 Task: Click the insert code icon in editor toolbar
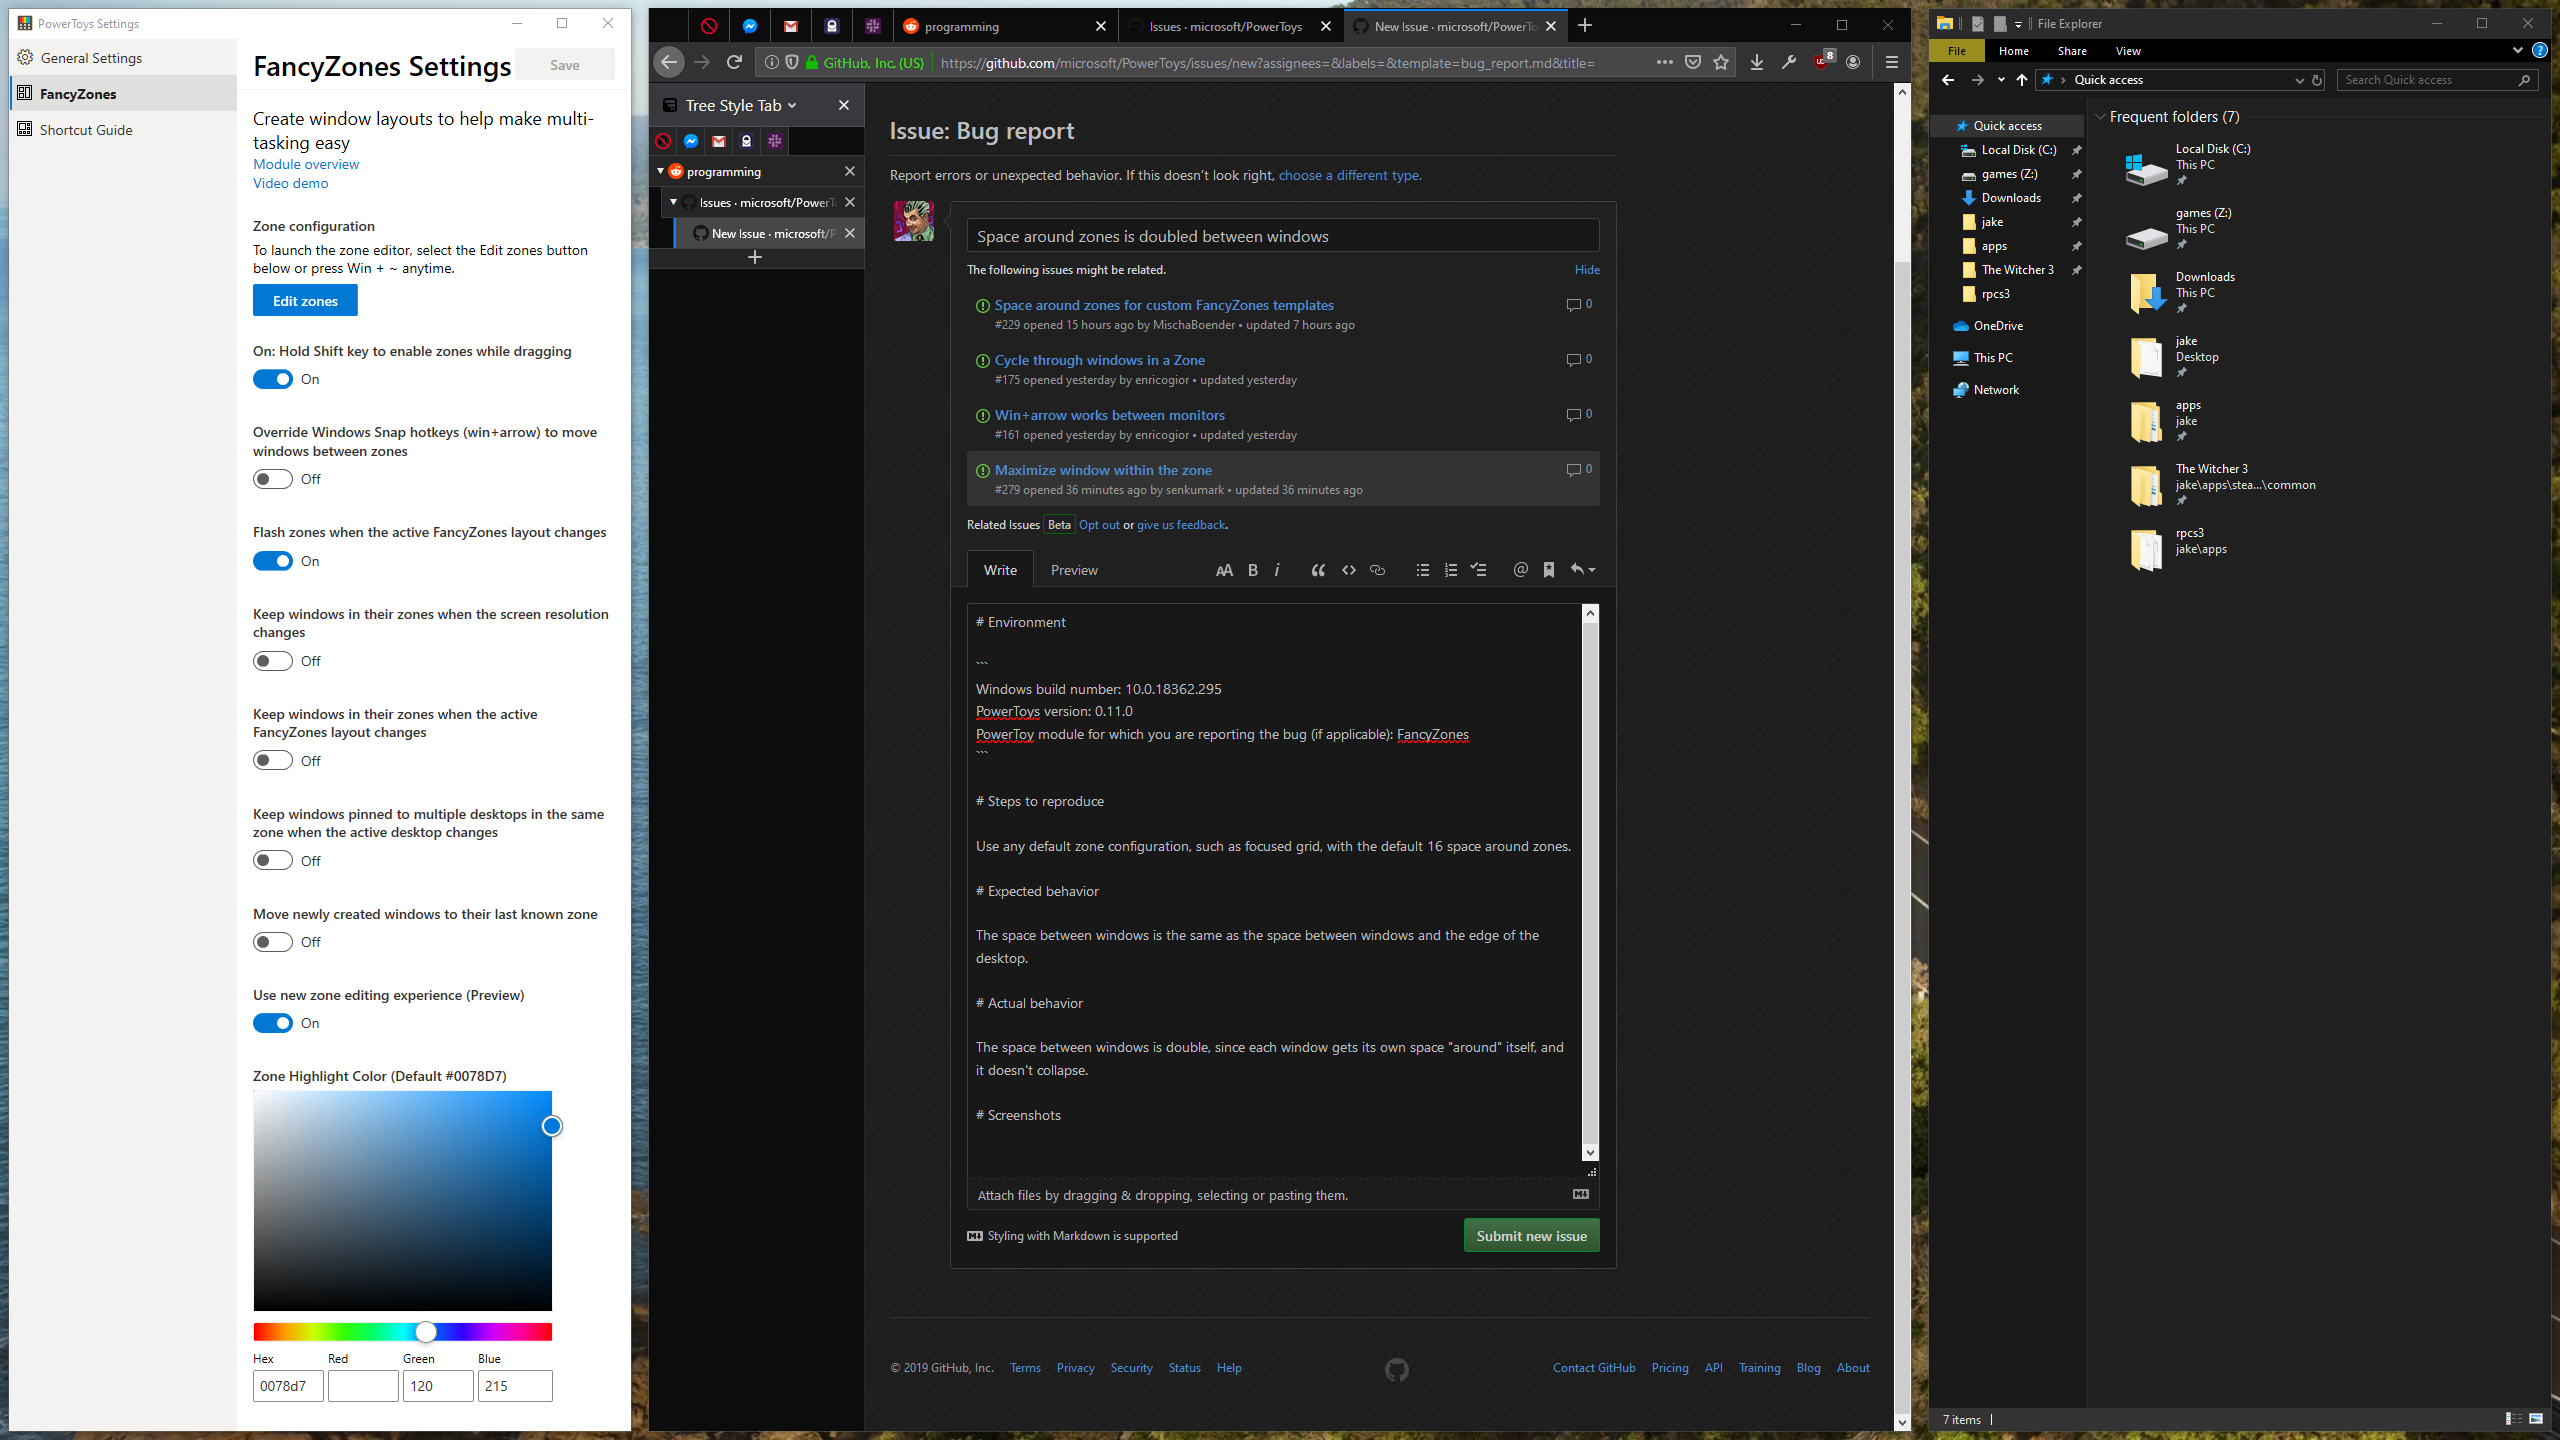coord(1348,570)
